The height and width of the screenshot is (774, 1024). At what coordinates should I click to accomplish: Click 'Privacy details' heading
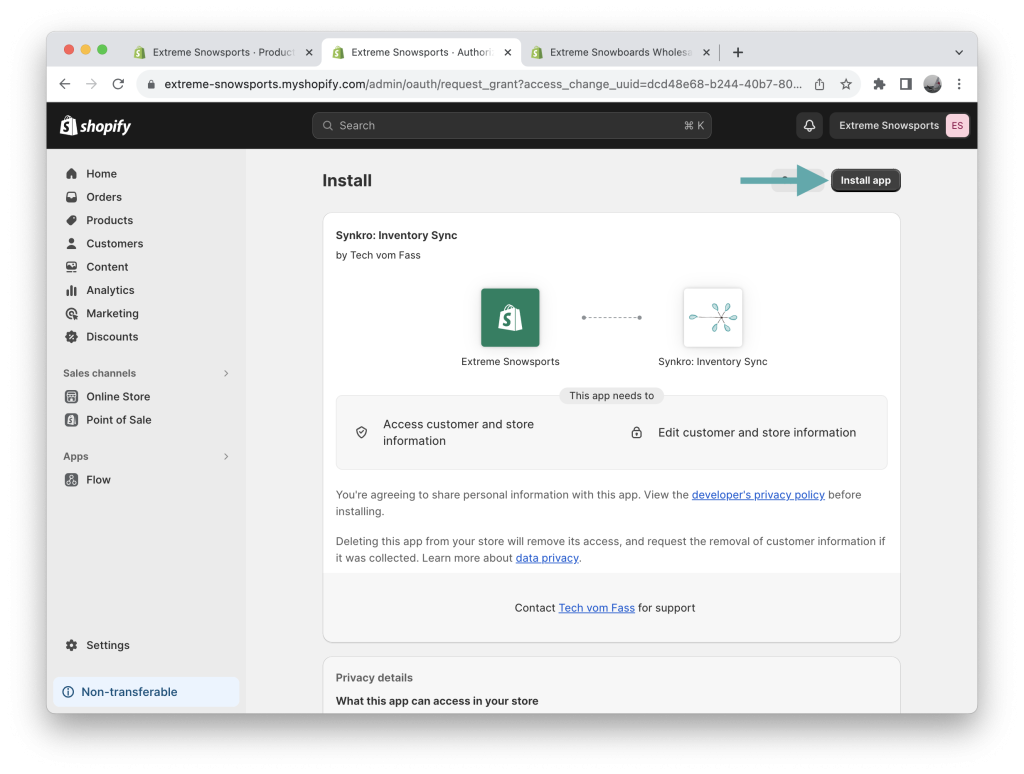point(374,677)
